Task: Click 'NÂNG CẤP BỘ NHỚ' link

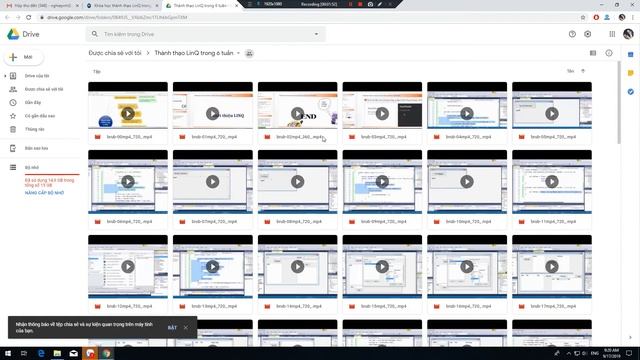Action: (x=44, y=193)
